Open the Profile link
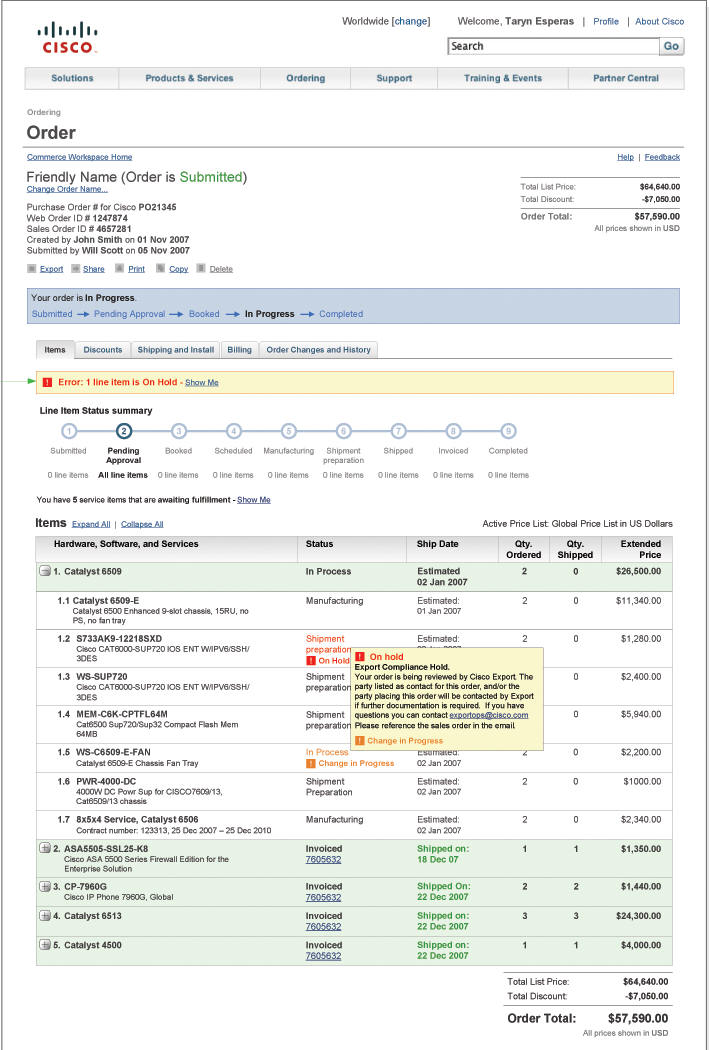Image resolution: width=709 pixels, height=1050 pixels. (x=606, y=21)
